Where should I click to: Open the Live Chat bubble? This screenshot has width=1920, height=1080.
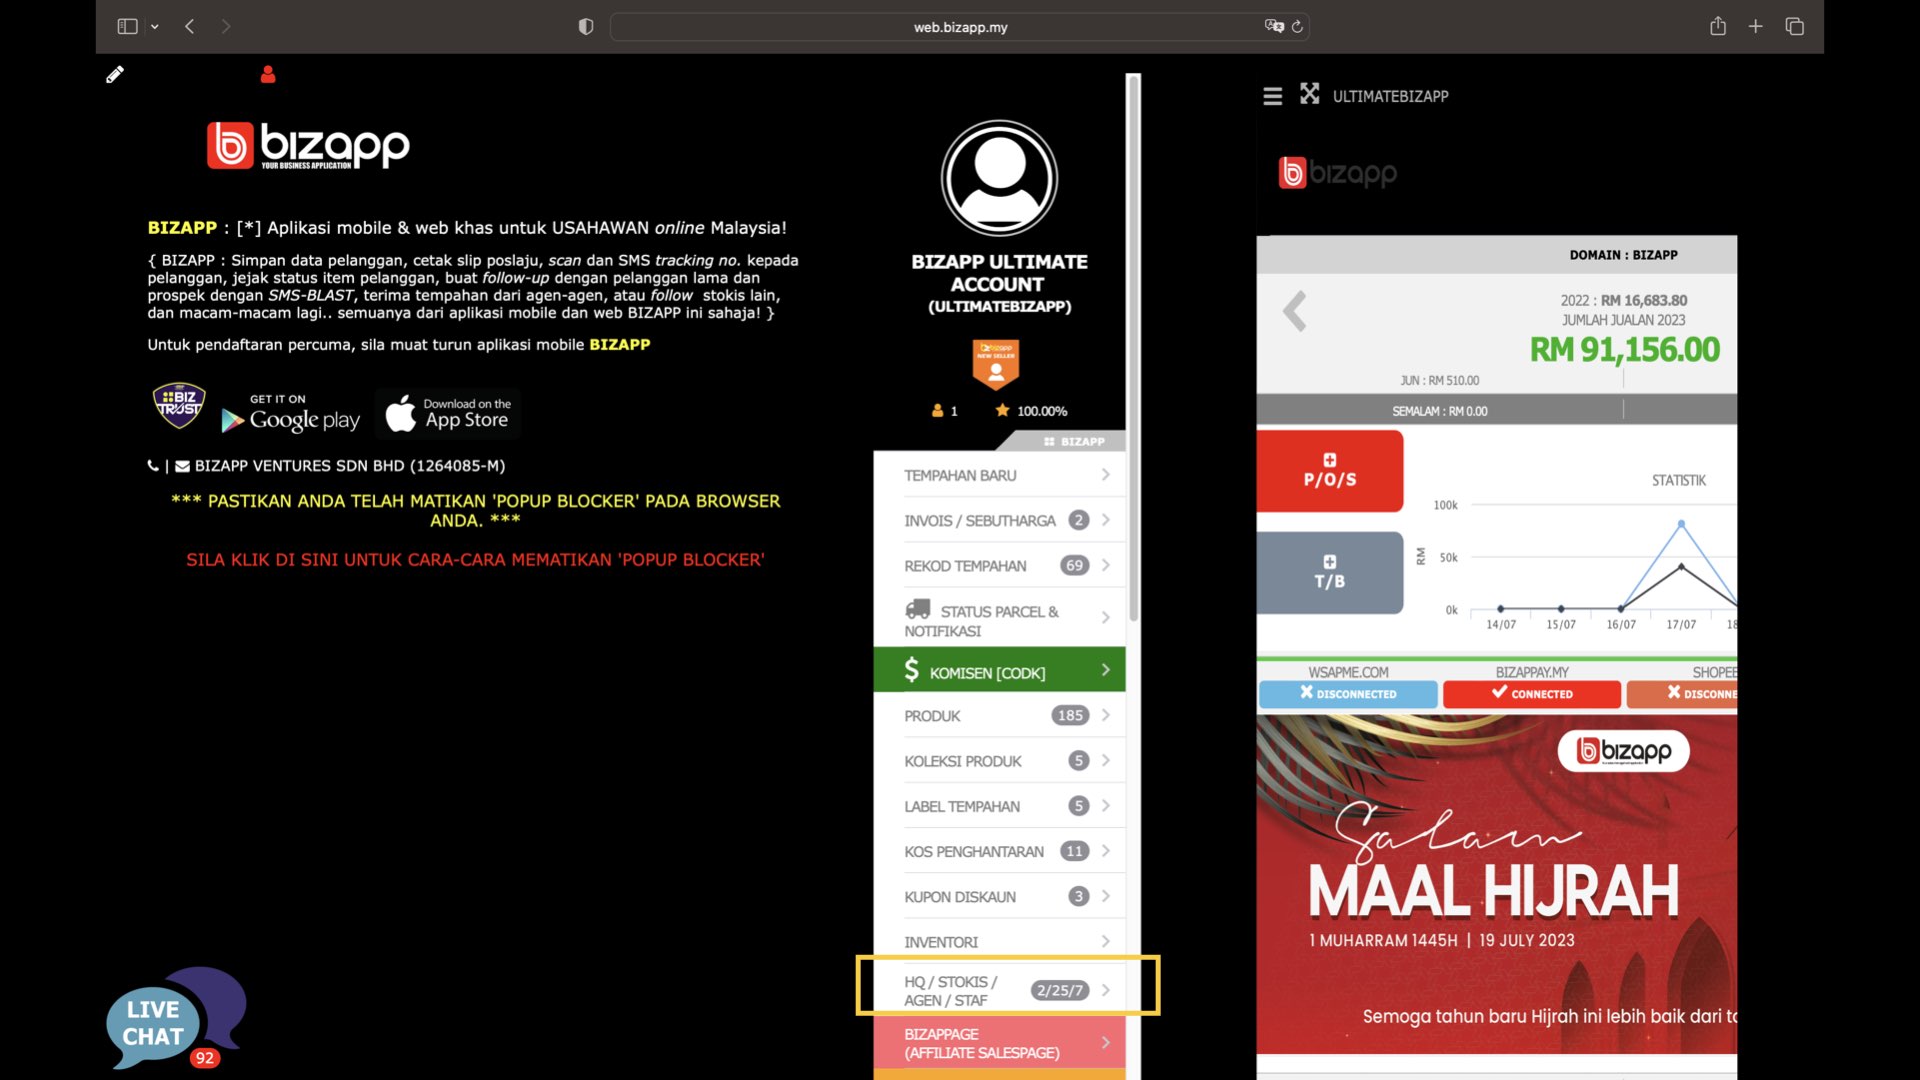coord(176,1018)
